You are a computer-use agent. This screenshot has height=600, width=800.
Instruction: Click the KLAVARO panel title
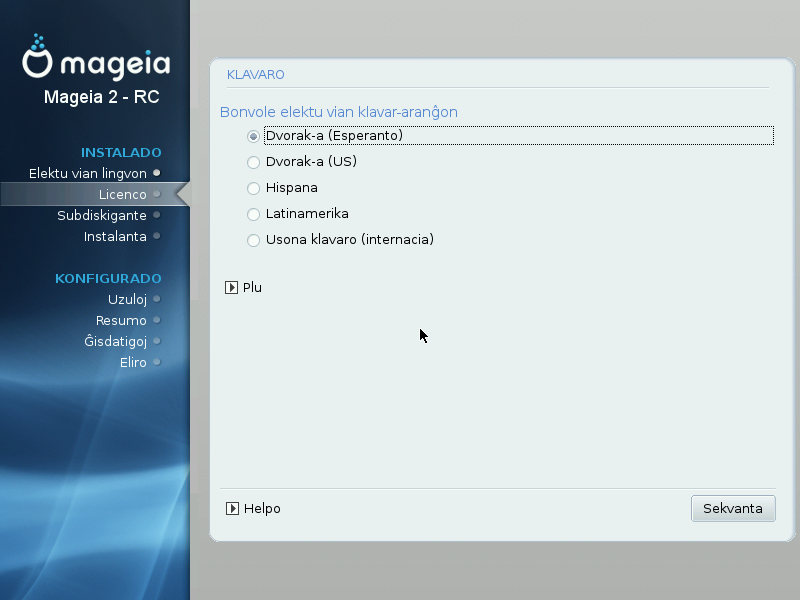(x=256, y=74)
